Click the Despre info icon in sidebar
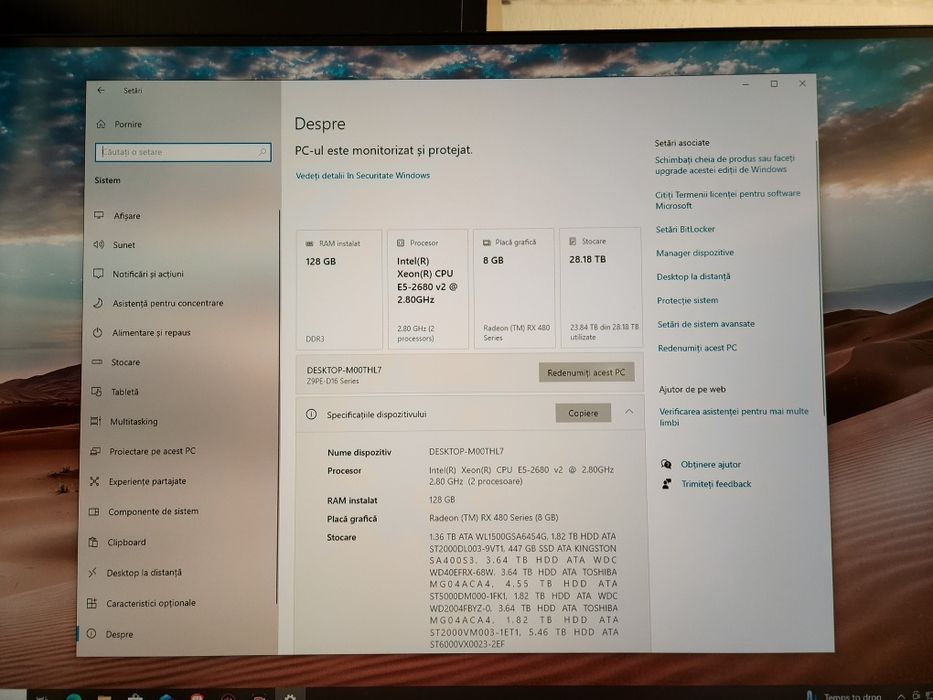 point(91,633)
